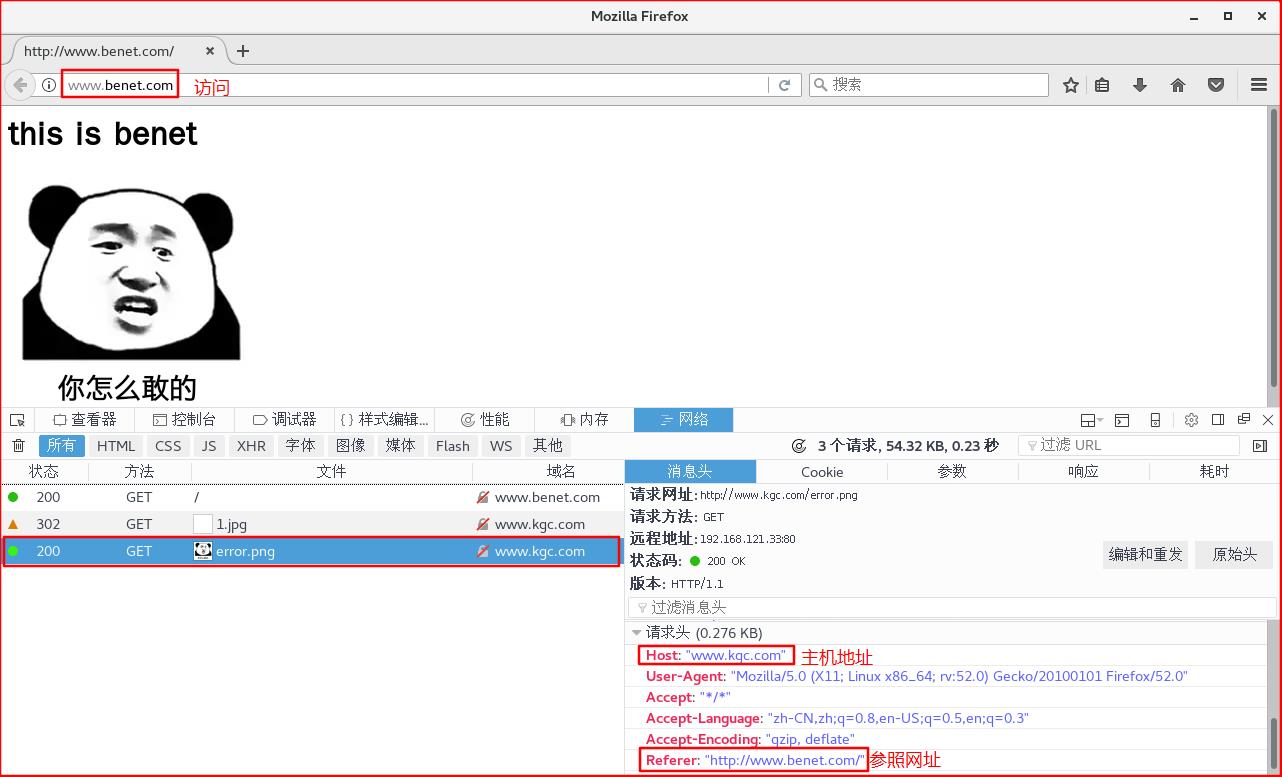1282x777 pixels.
Task: Filter requests by JS type
Action: tap(209, 446)
